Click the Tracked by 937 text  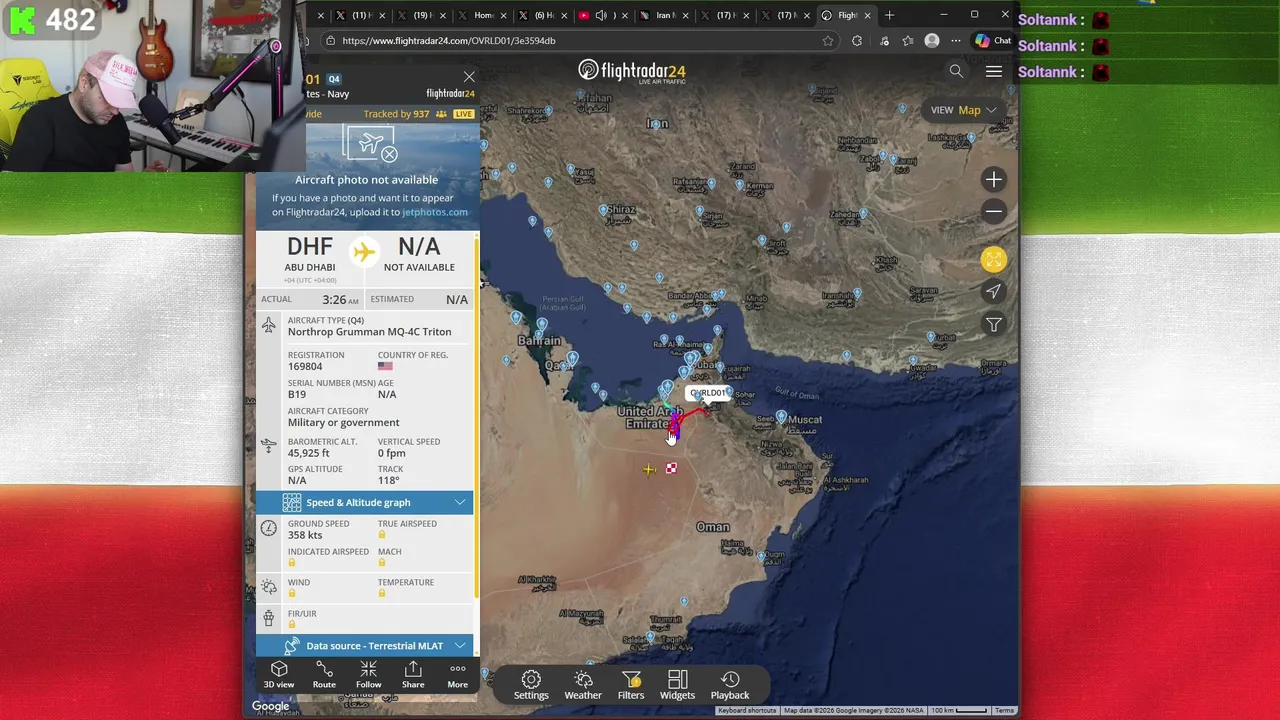tap(396, 114)
